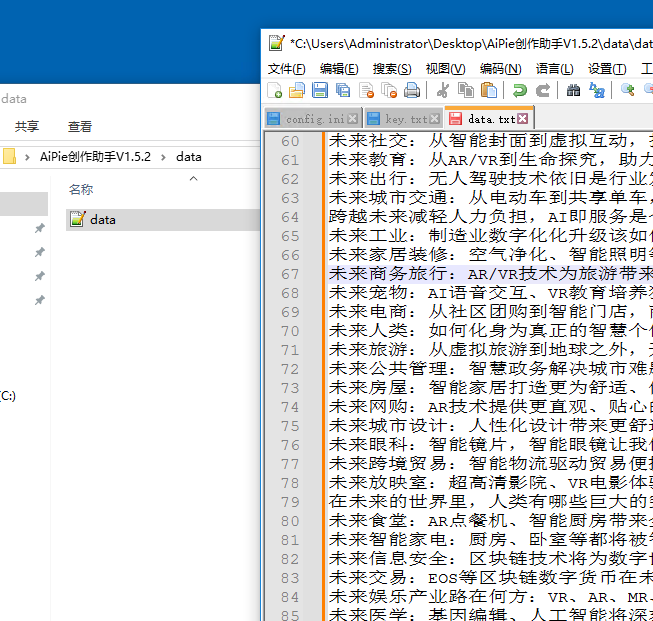Switch to the config.ini tab

click(x=312, y=119)
